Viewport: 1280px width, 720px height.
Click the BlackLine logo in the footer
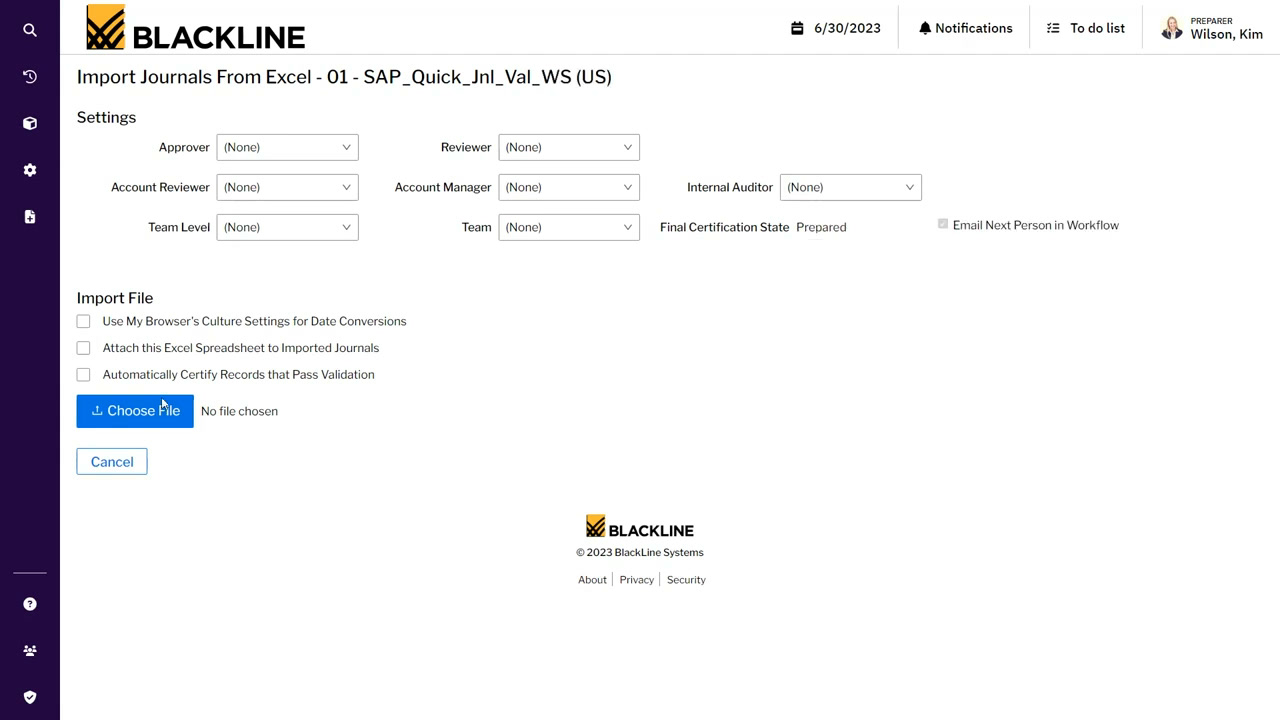tap(640, 527)
